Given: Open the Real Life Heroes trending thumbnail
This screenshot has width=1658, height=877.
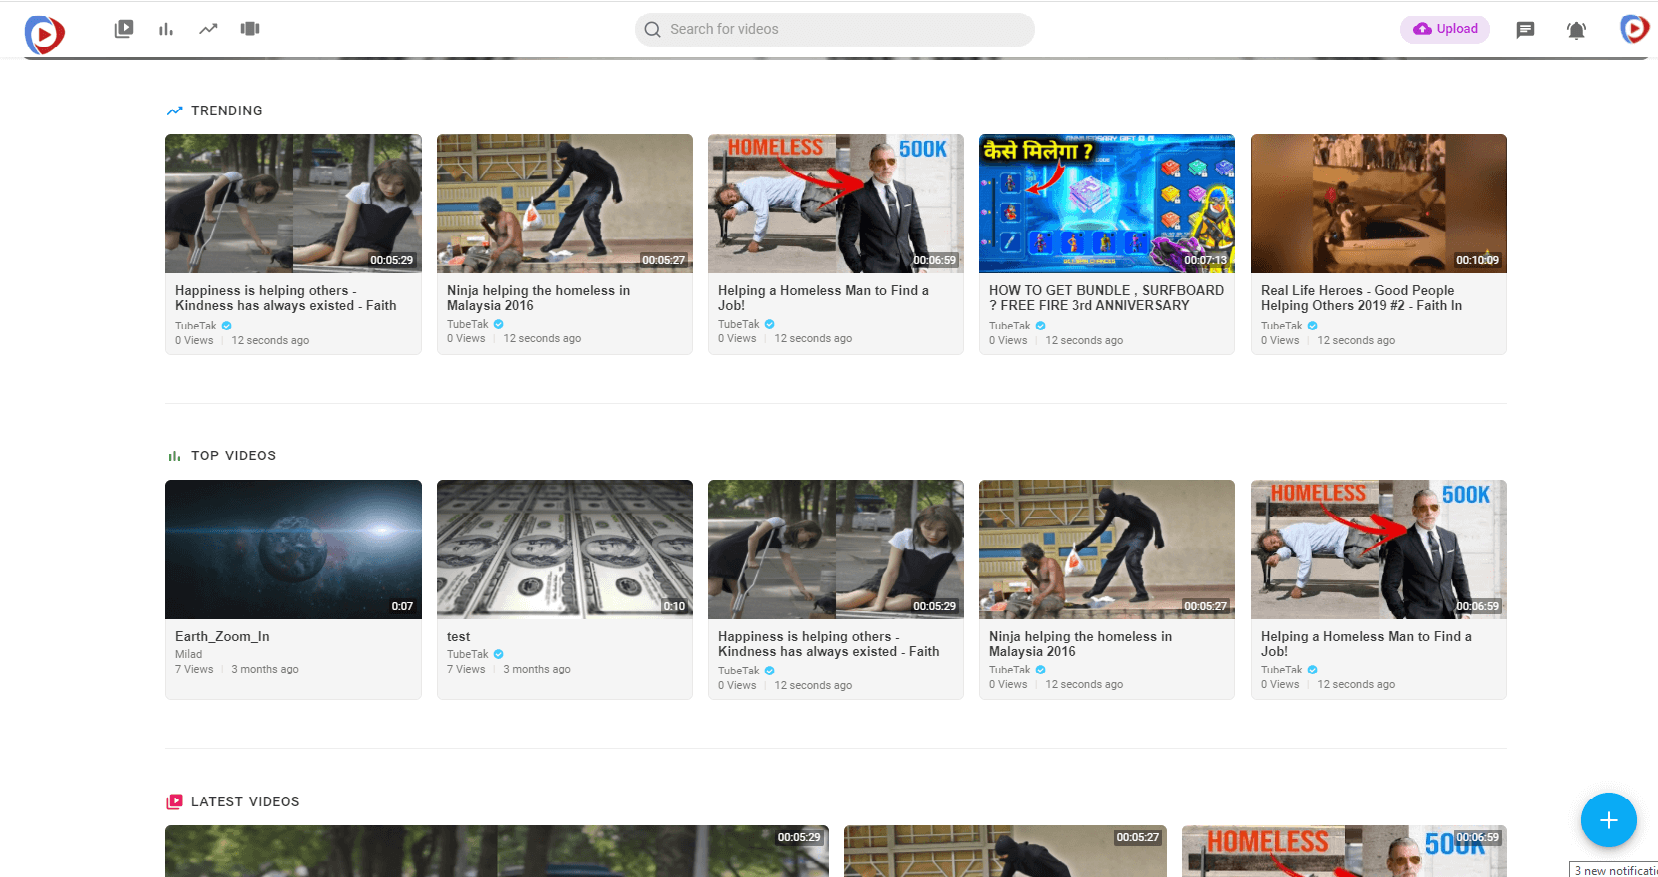Looking at the screenshot, I should click(x=1378, y=203).
